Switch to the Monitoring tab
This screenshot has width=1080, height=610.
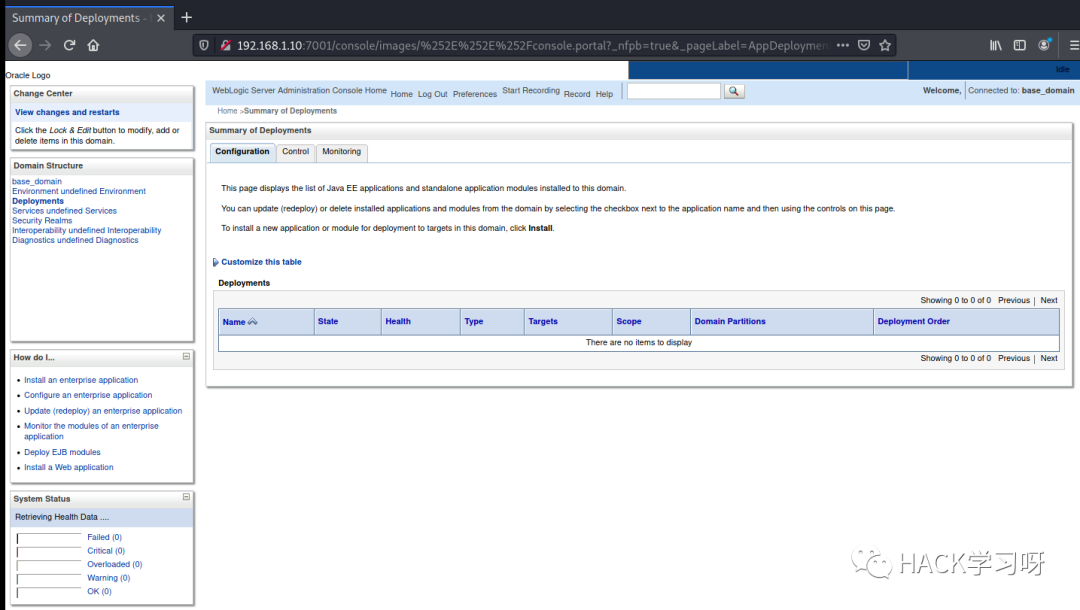point(342,151)
